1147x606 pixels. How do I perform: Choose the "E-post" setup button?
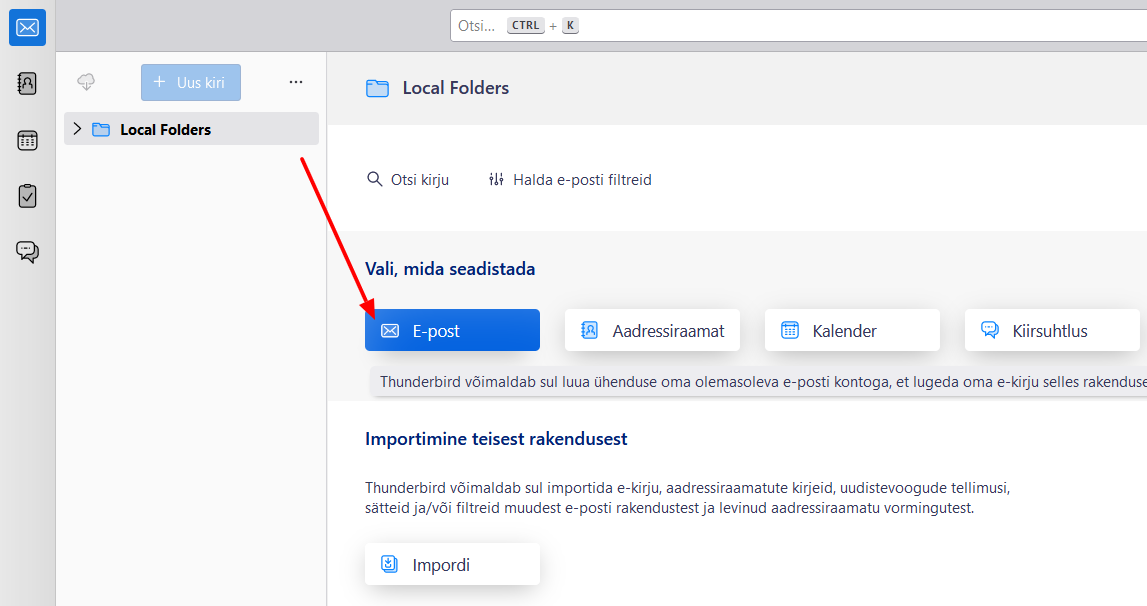click(x=452, y=330)
